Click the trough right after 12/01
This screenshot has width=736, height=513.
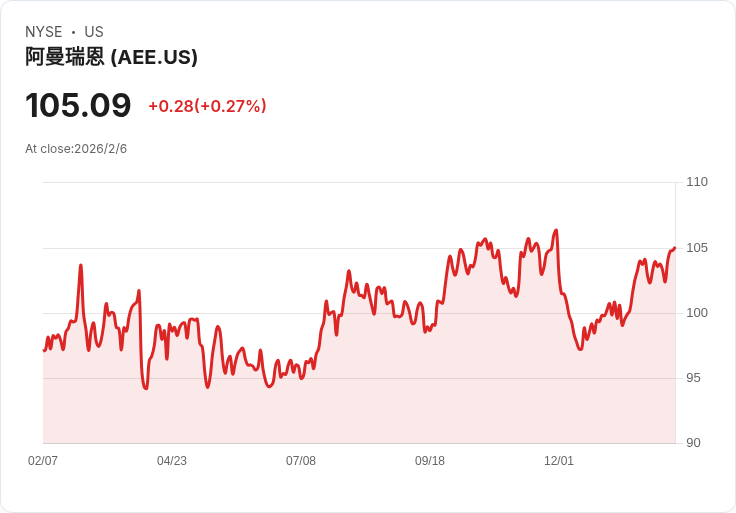click(x=580, y=349)
